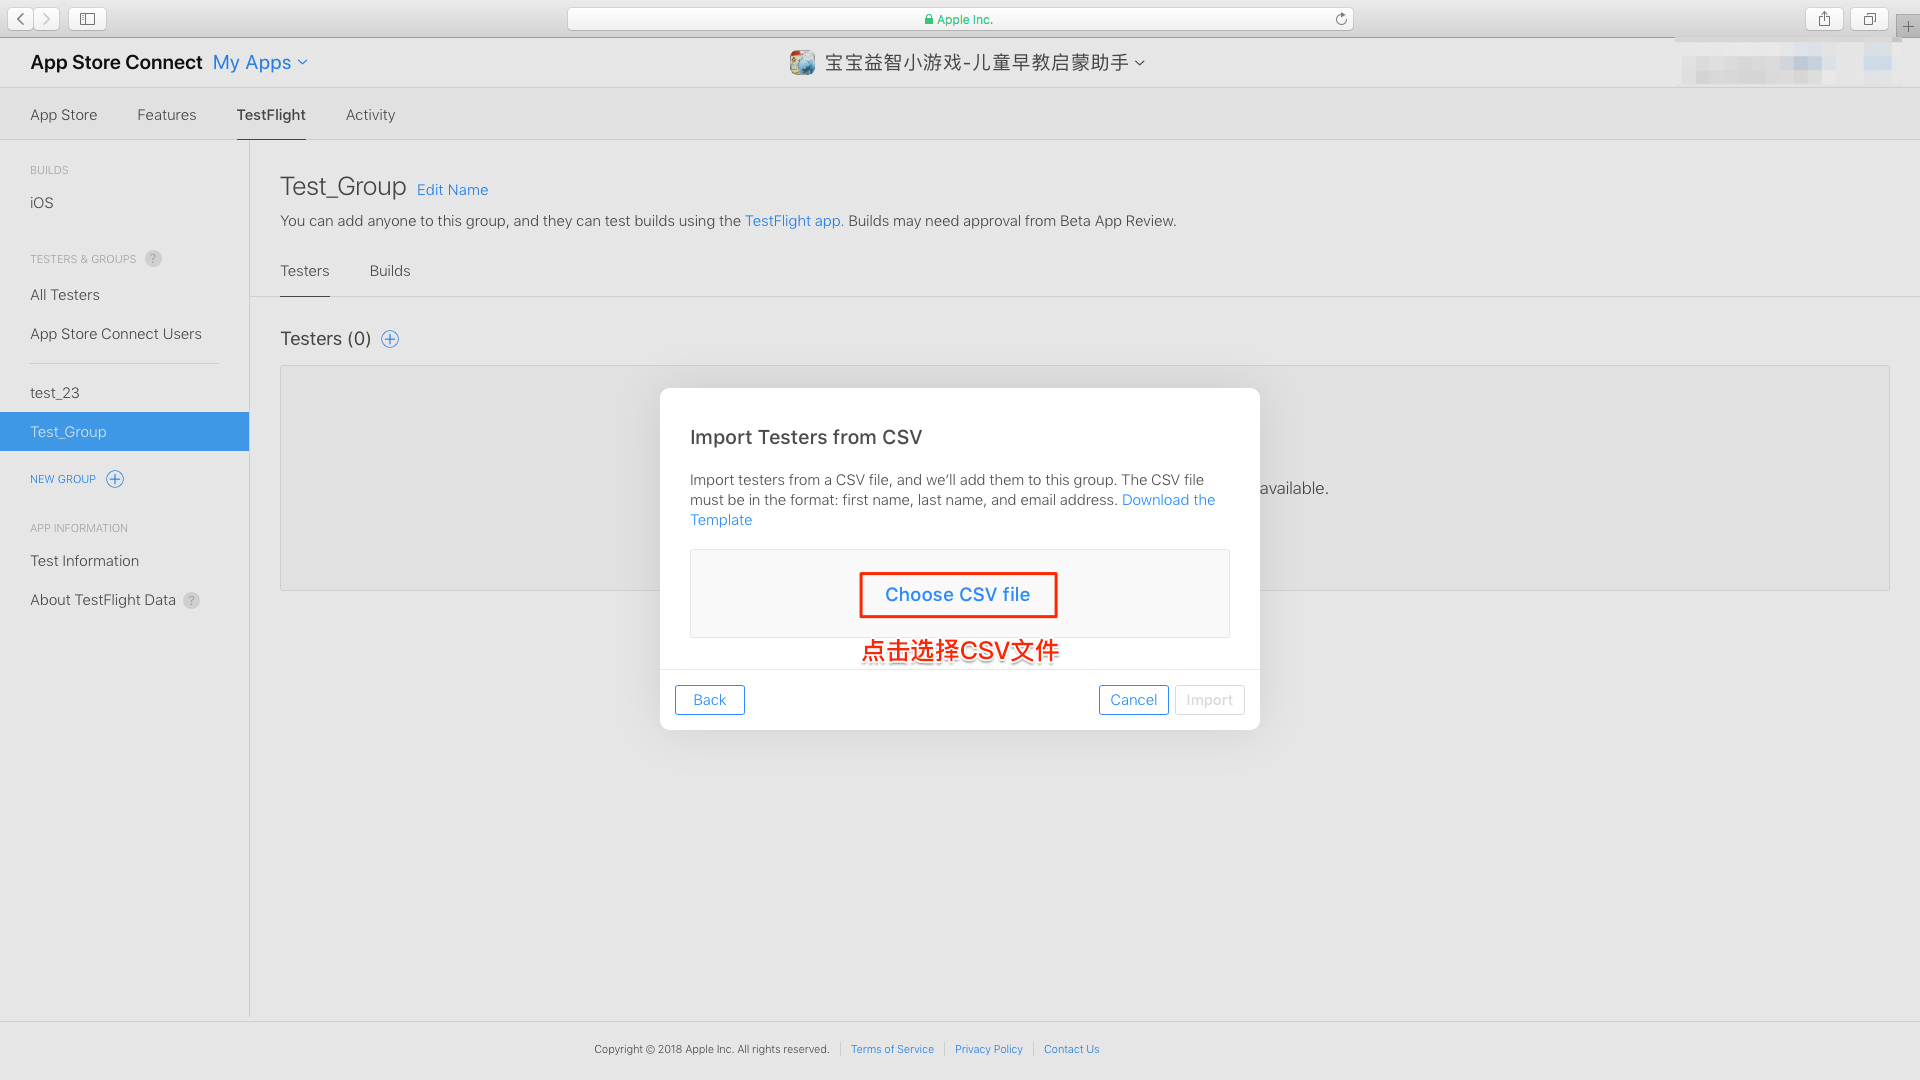Viewport: 1920px width, 1080px height.
Task: Click the Import button
Action: (1210, 700)
